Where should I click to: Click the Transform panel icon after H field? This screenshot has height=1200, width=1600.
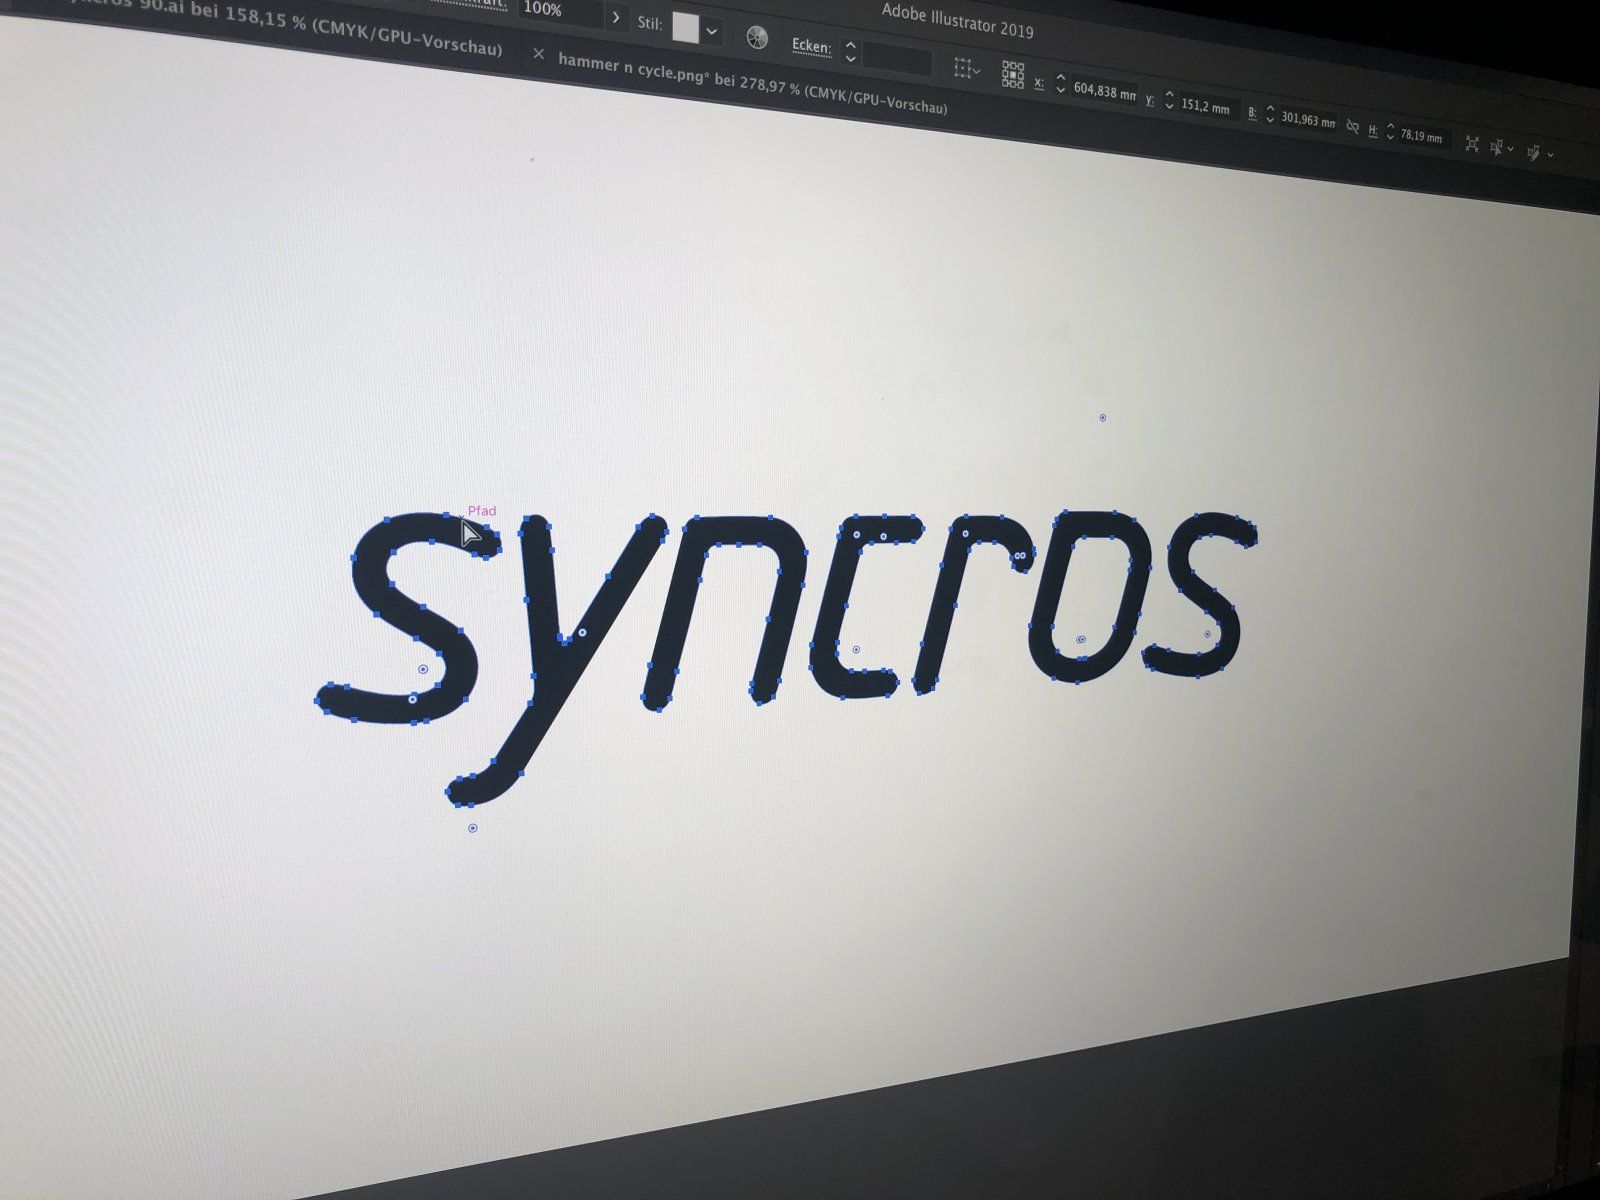click(x=1472, y=144)
